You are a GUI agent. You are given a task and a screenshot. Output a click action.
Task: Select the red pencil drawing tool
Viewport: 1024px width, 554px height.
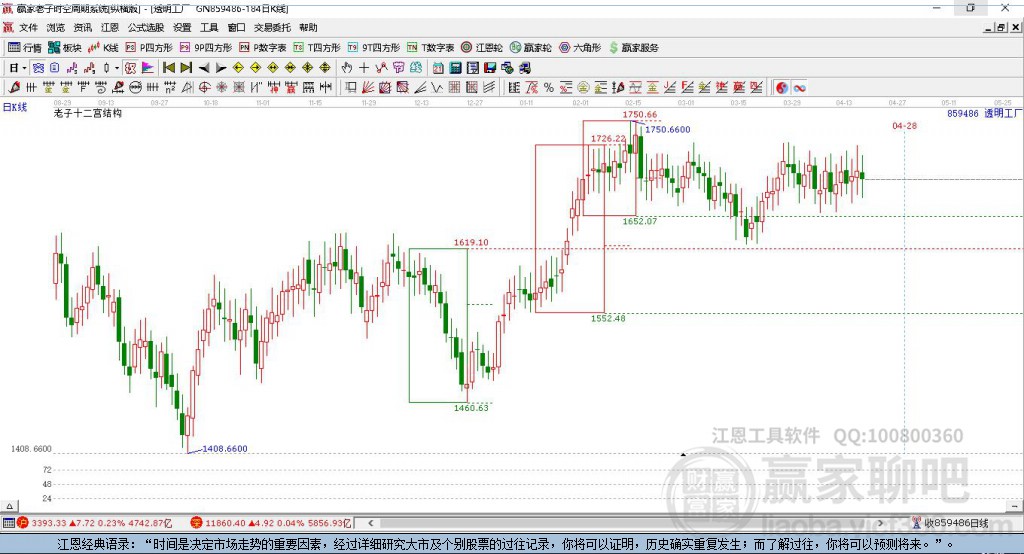coord(14,88)
